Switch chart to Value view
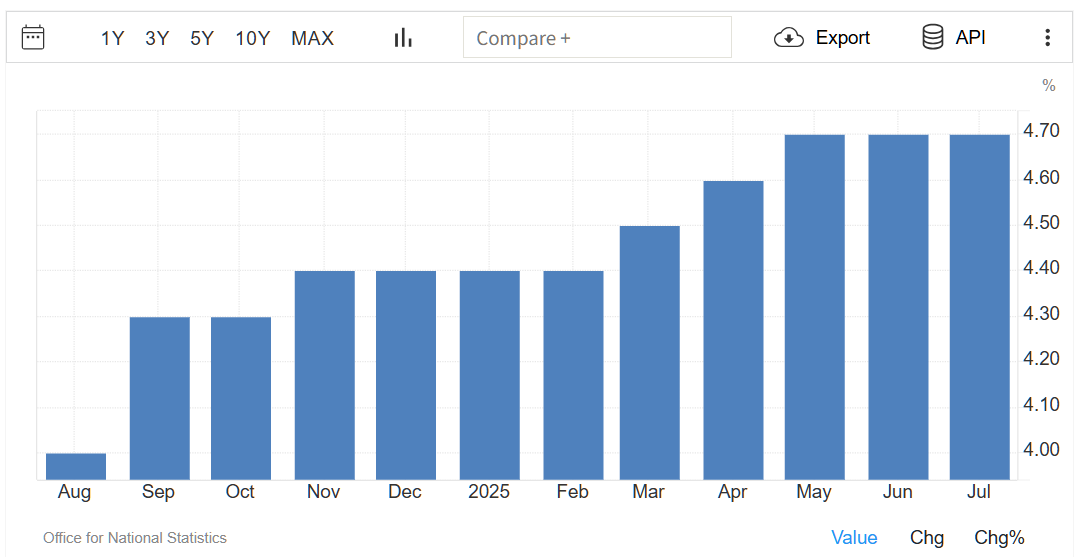This screenshot has width=1086, height=557. [x=854, y=538]
